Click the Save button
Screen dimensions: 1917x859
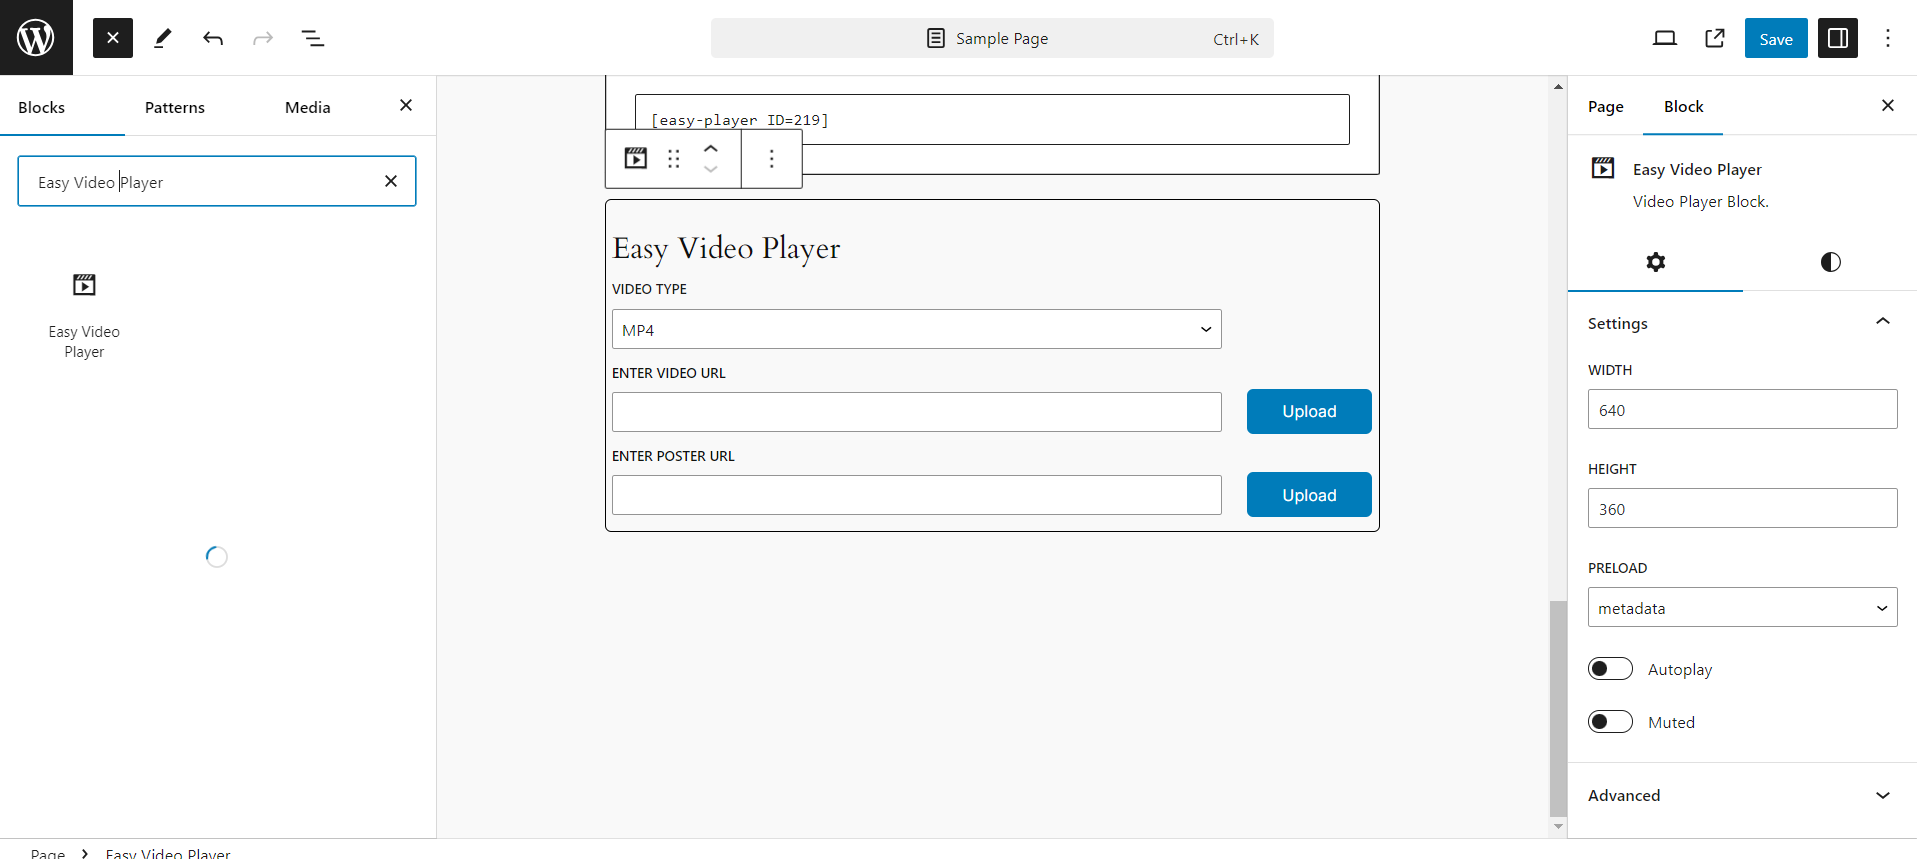(x=1776, y=38)
